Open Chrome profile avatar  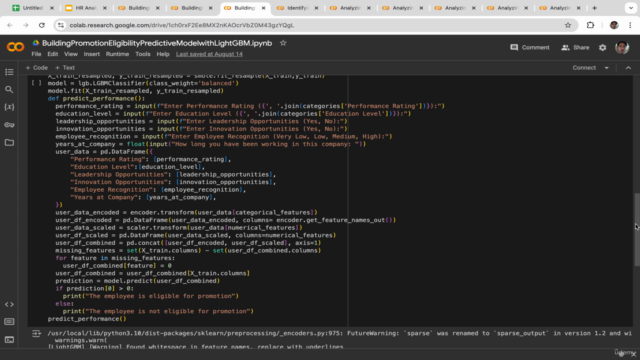pyautogui.click(x=614, y=25)
